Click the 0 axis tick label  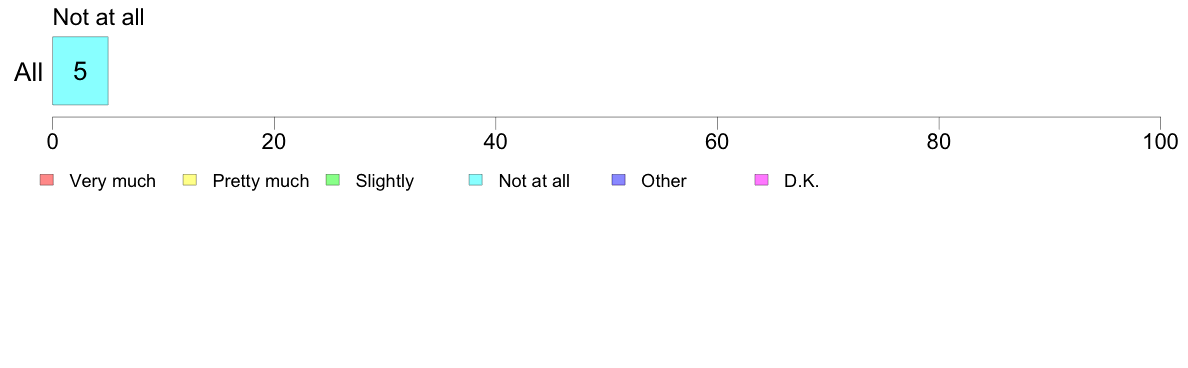(52, 142)
